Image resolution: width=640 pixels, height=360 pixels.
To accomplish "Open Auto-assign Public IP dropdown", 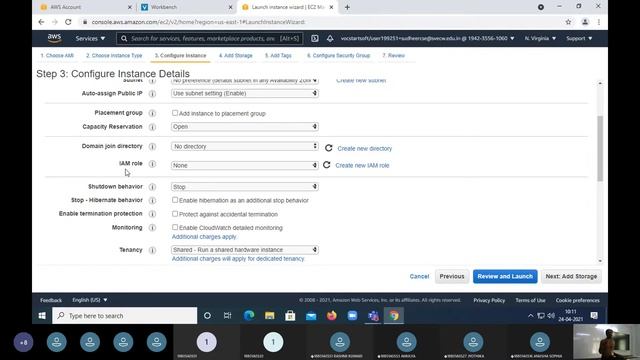I will coord(244,93).
